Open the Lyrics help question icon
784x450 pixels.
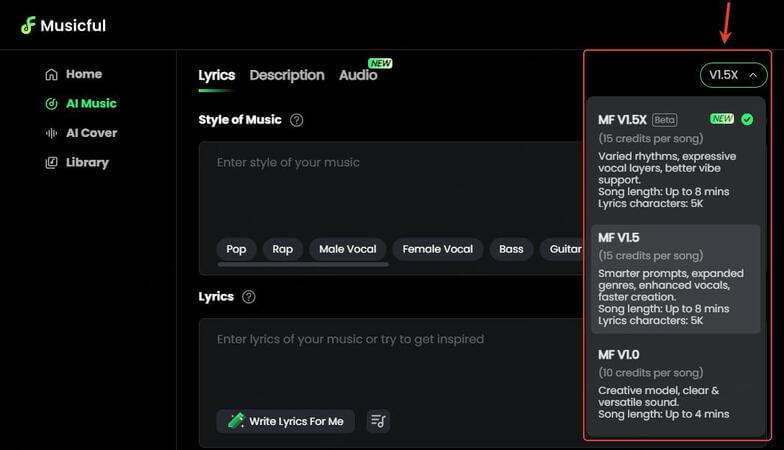click(x=248, y=296)
